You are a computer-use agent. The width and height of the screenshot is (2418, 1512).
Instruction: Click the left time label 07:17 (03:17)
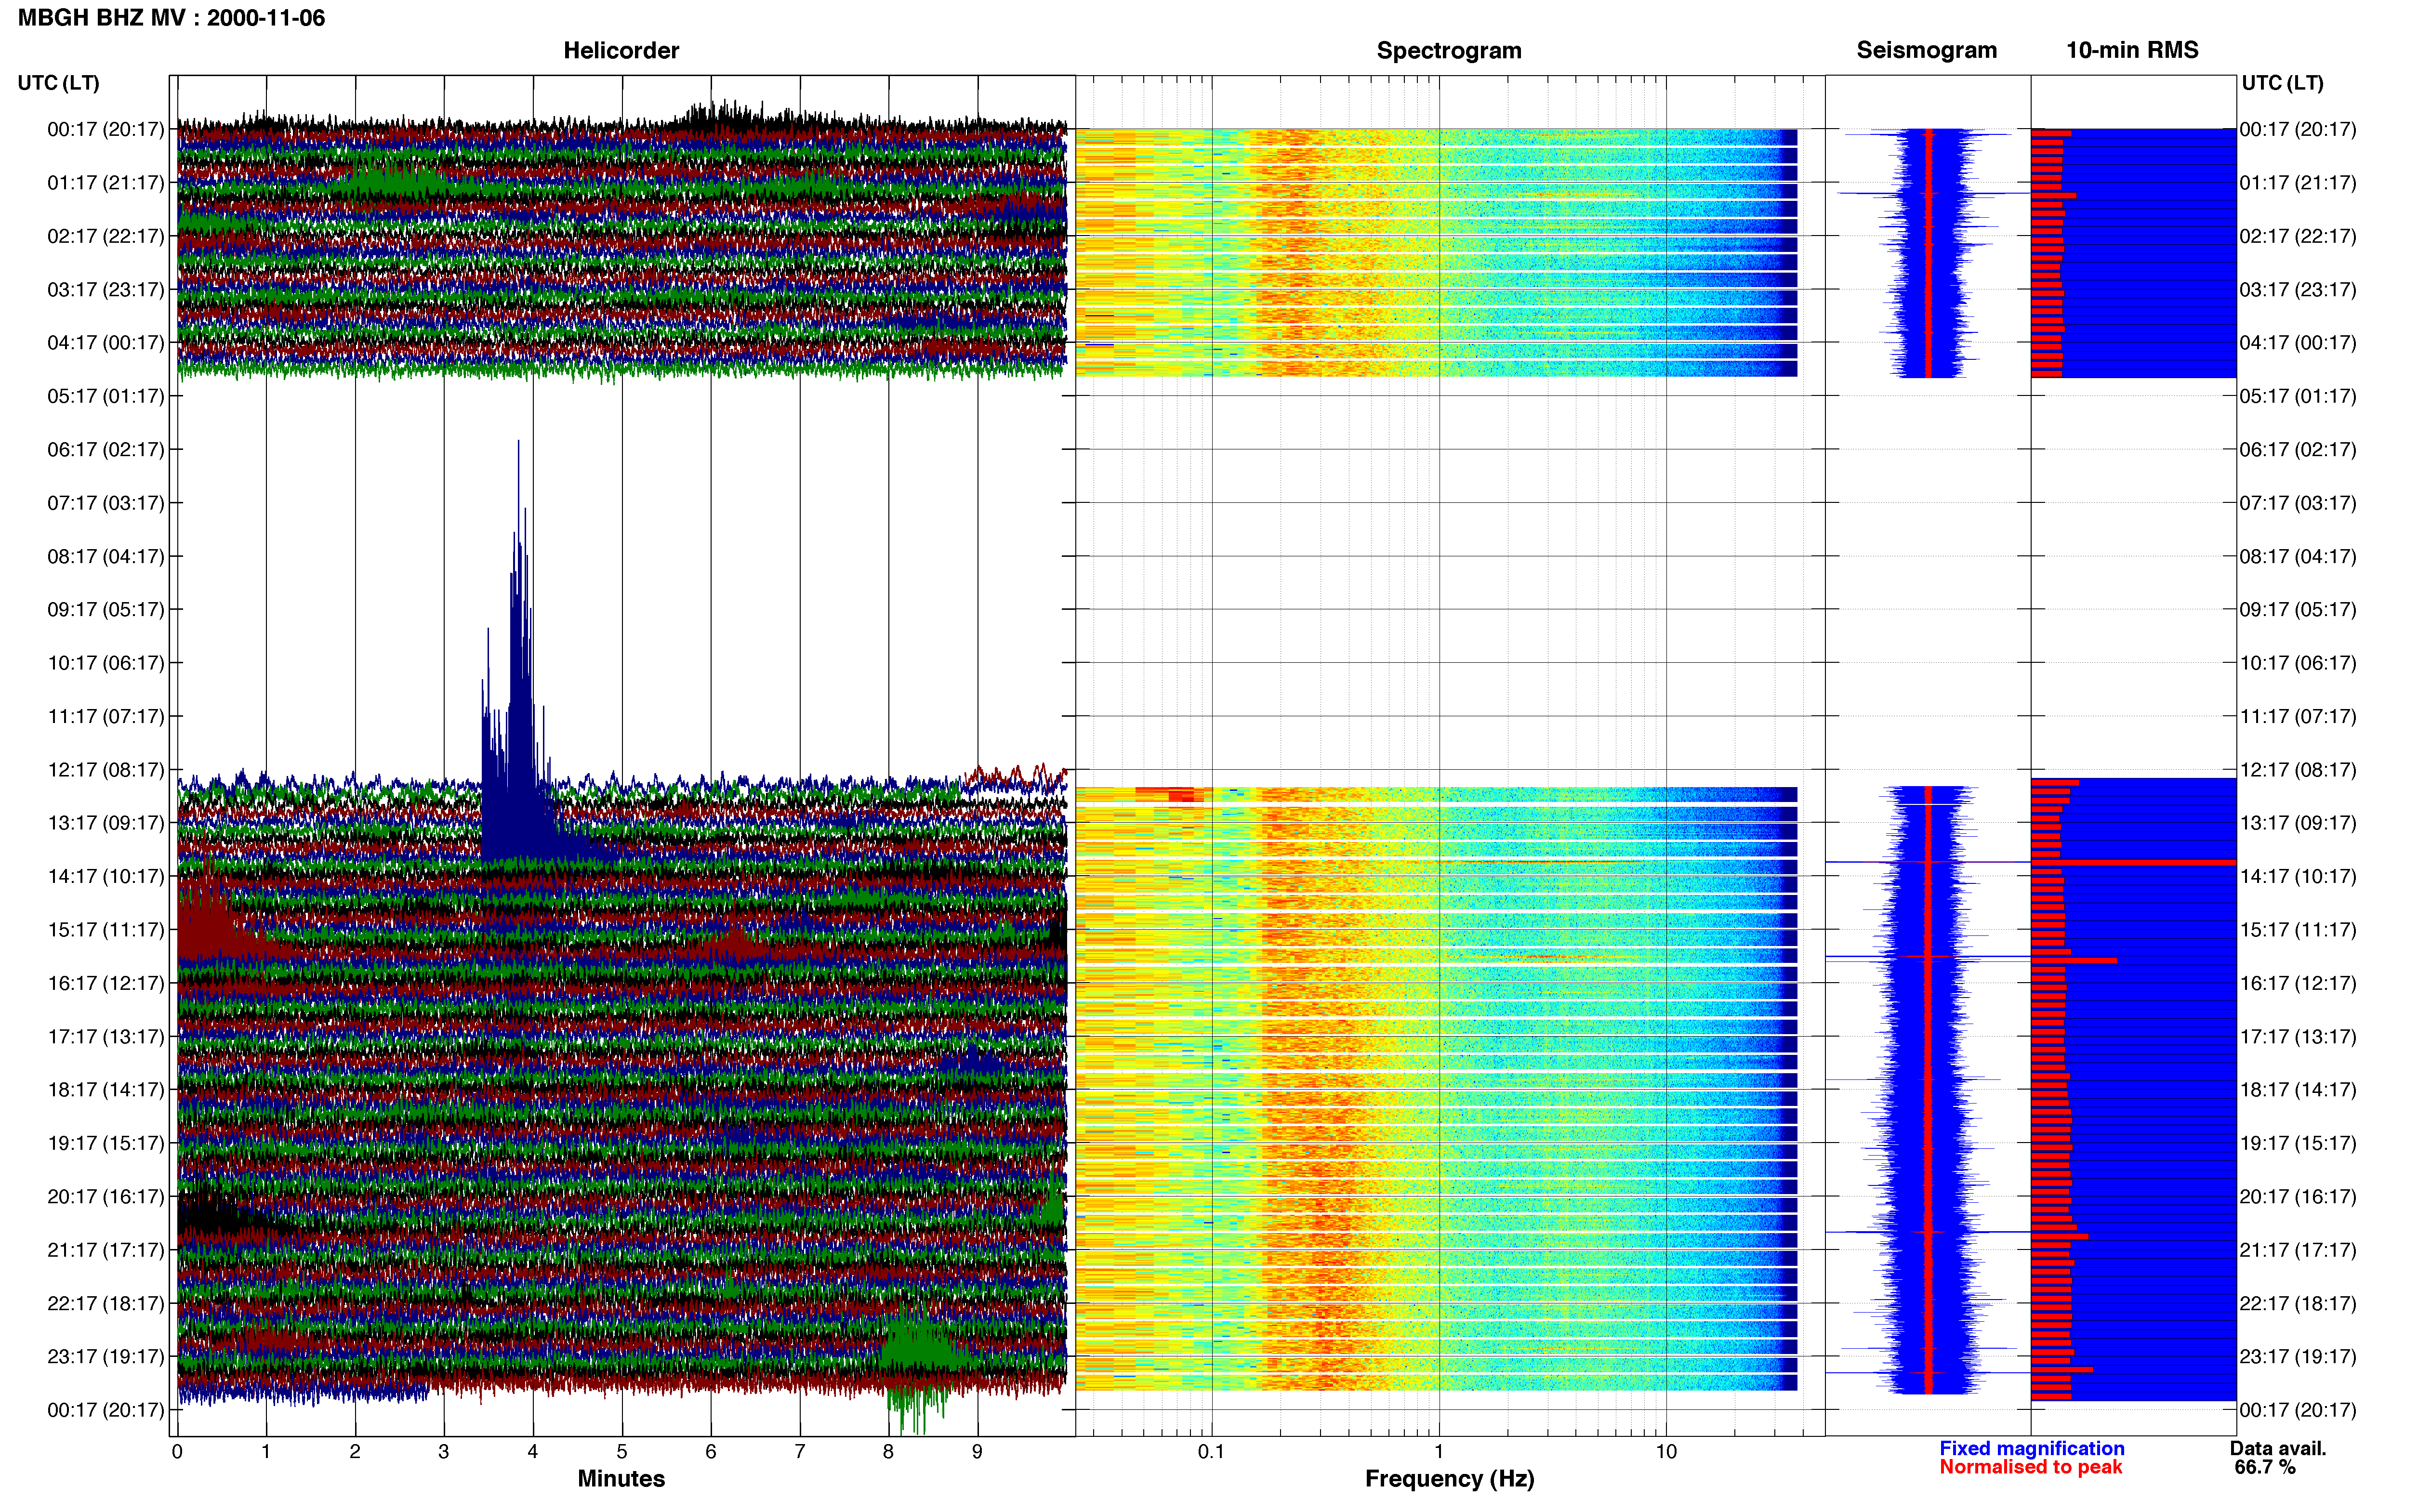tap(106, 503)
